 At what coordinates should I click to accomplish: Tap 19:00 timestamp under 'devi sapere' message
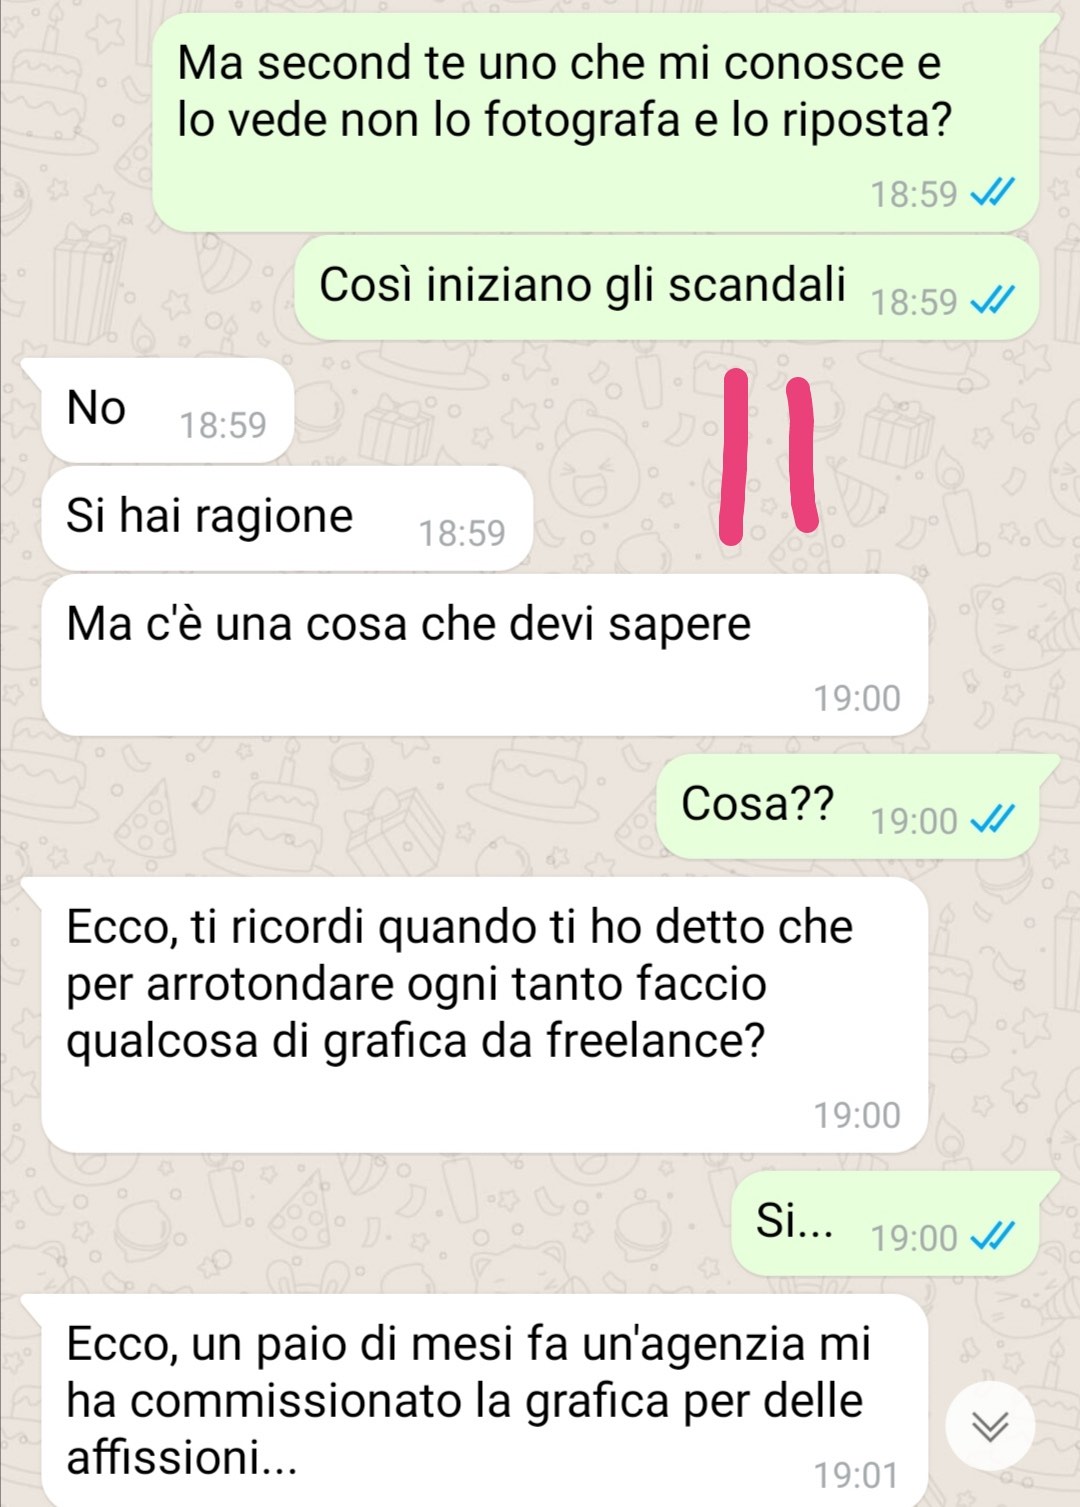857,698
